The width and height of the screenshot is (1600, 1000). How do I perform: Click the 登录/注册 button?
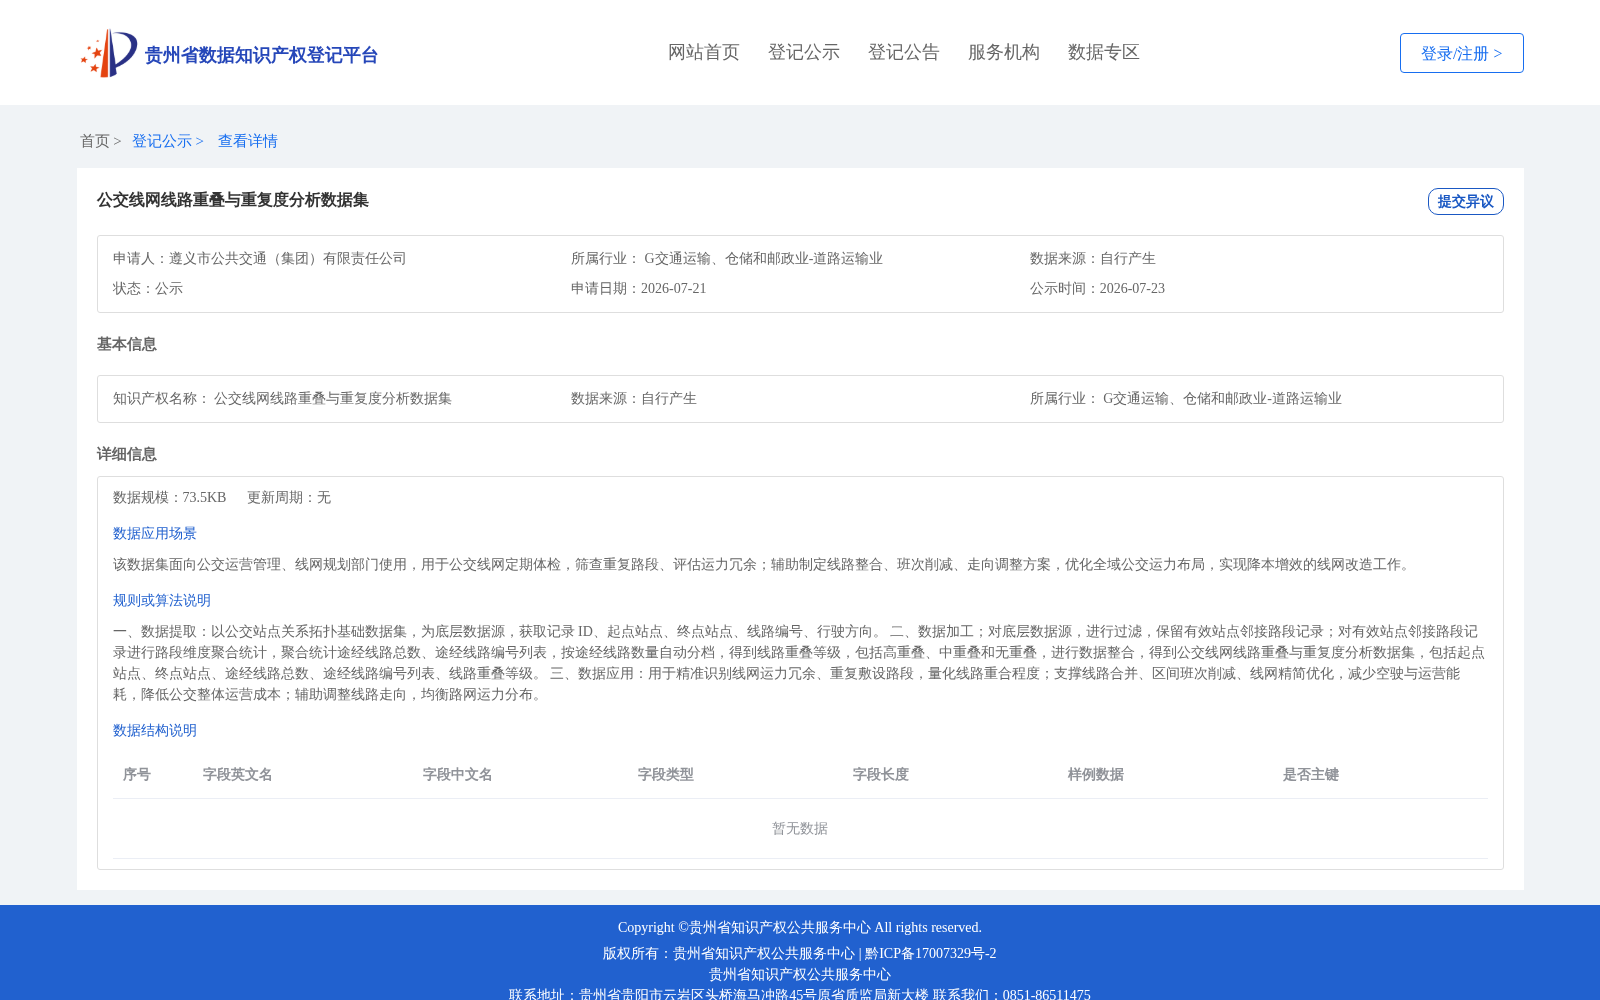pyautogui.click(x=1462, y=53)
